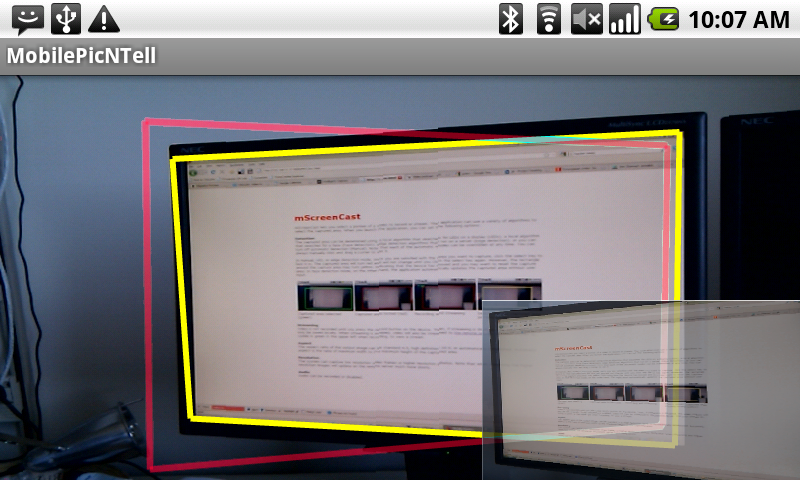Tap the MobilePicNTell title bar text

click(x=81, y=56)
